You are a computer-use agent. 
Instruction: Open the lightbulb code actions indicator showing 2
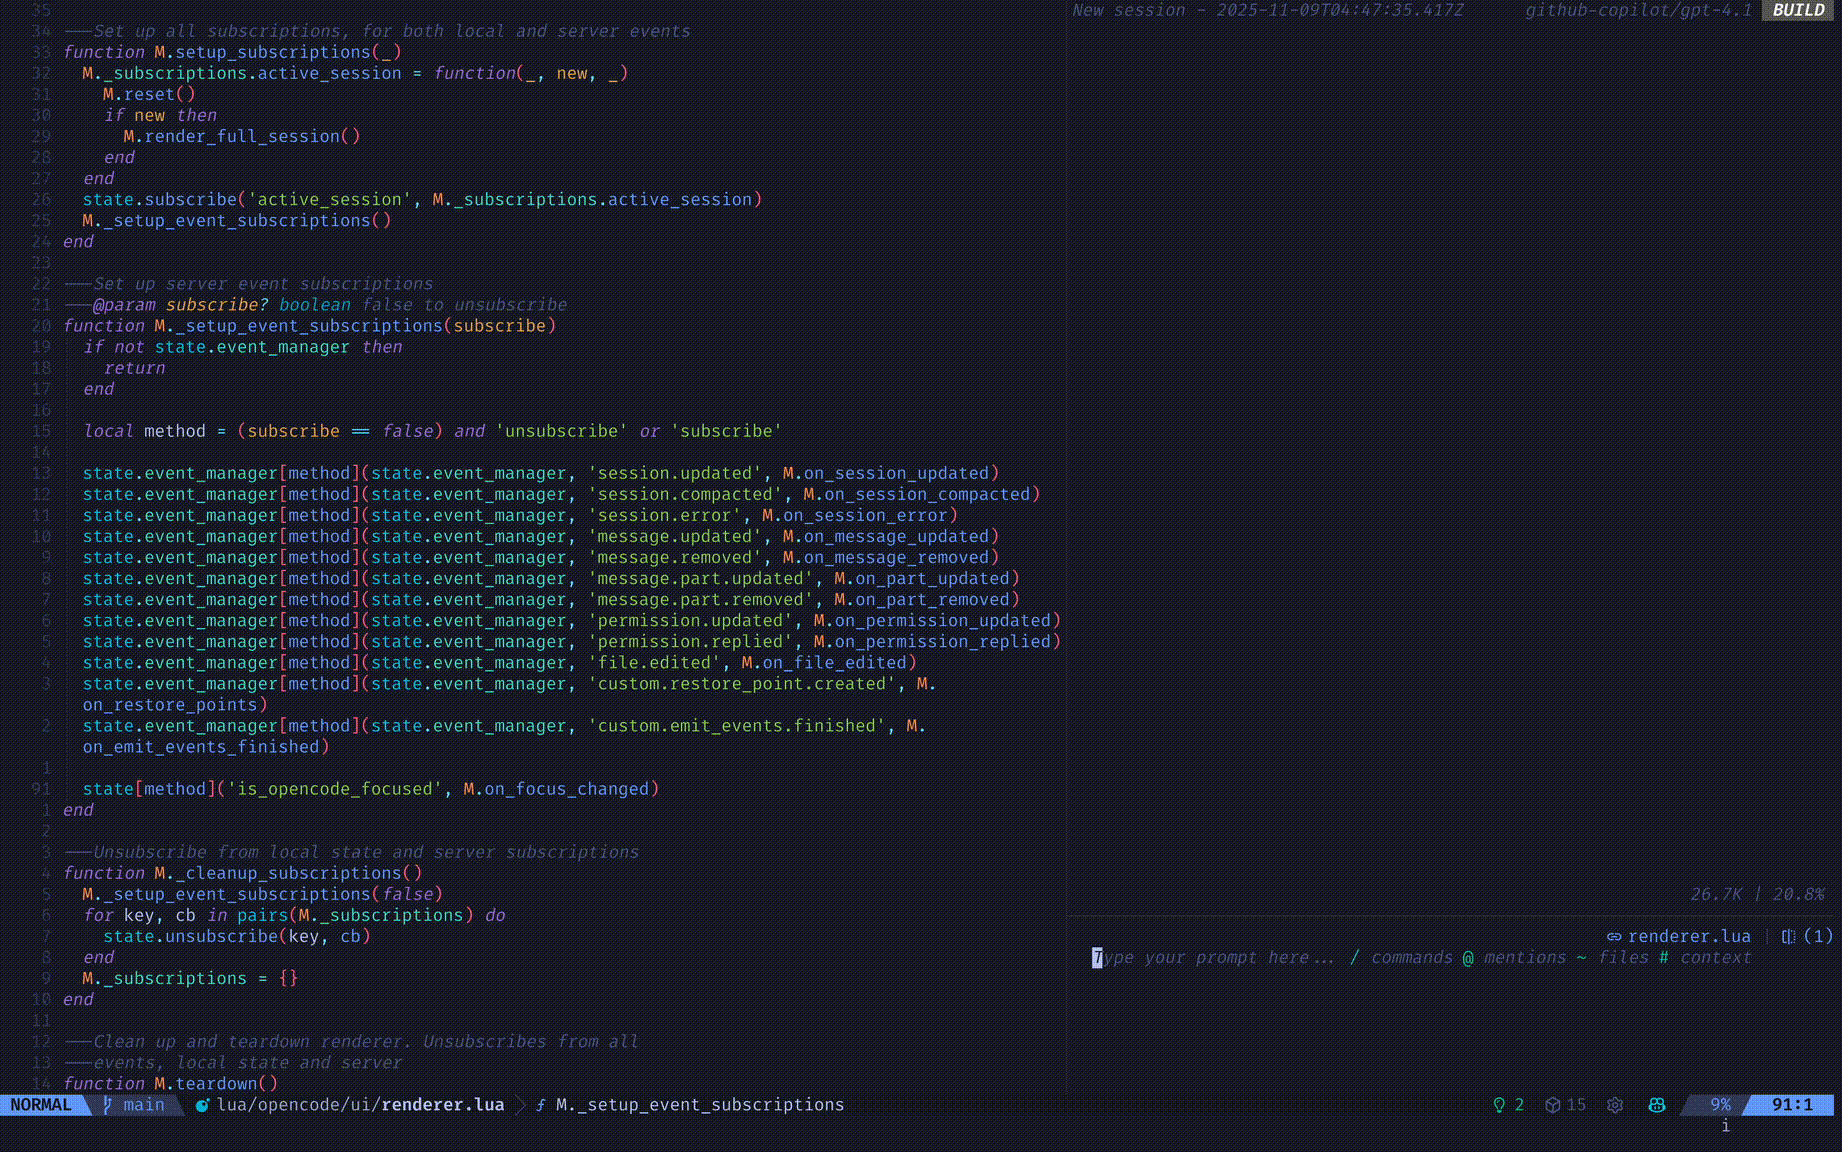coord(1499,1105)
